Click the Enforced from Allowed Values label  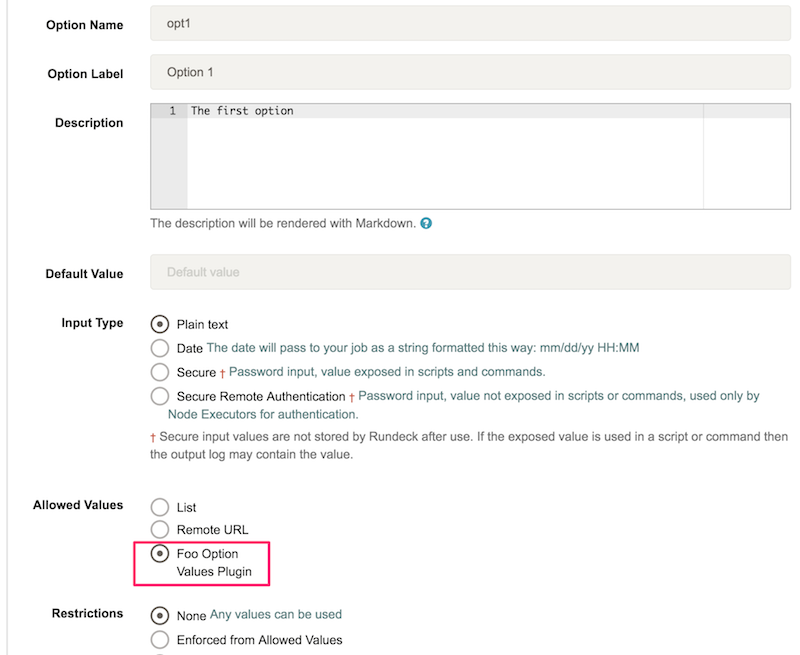coord(259,640)
